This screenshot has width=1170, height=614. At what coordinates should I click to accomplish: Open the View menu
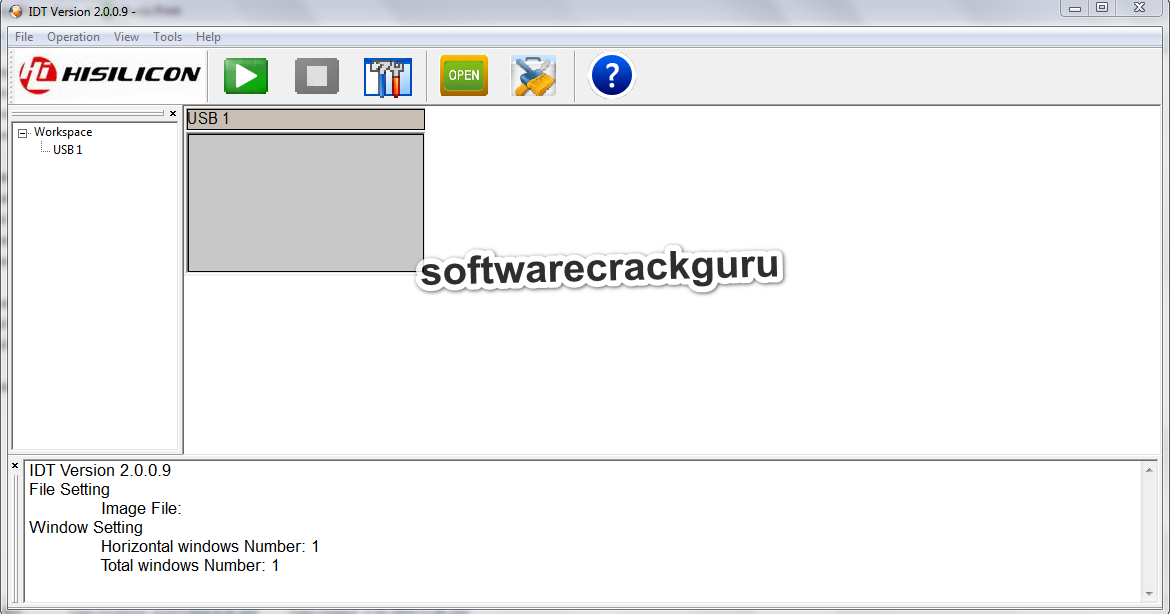pyautogui.click(x=126, y=37)
